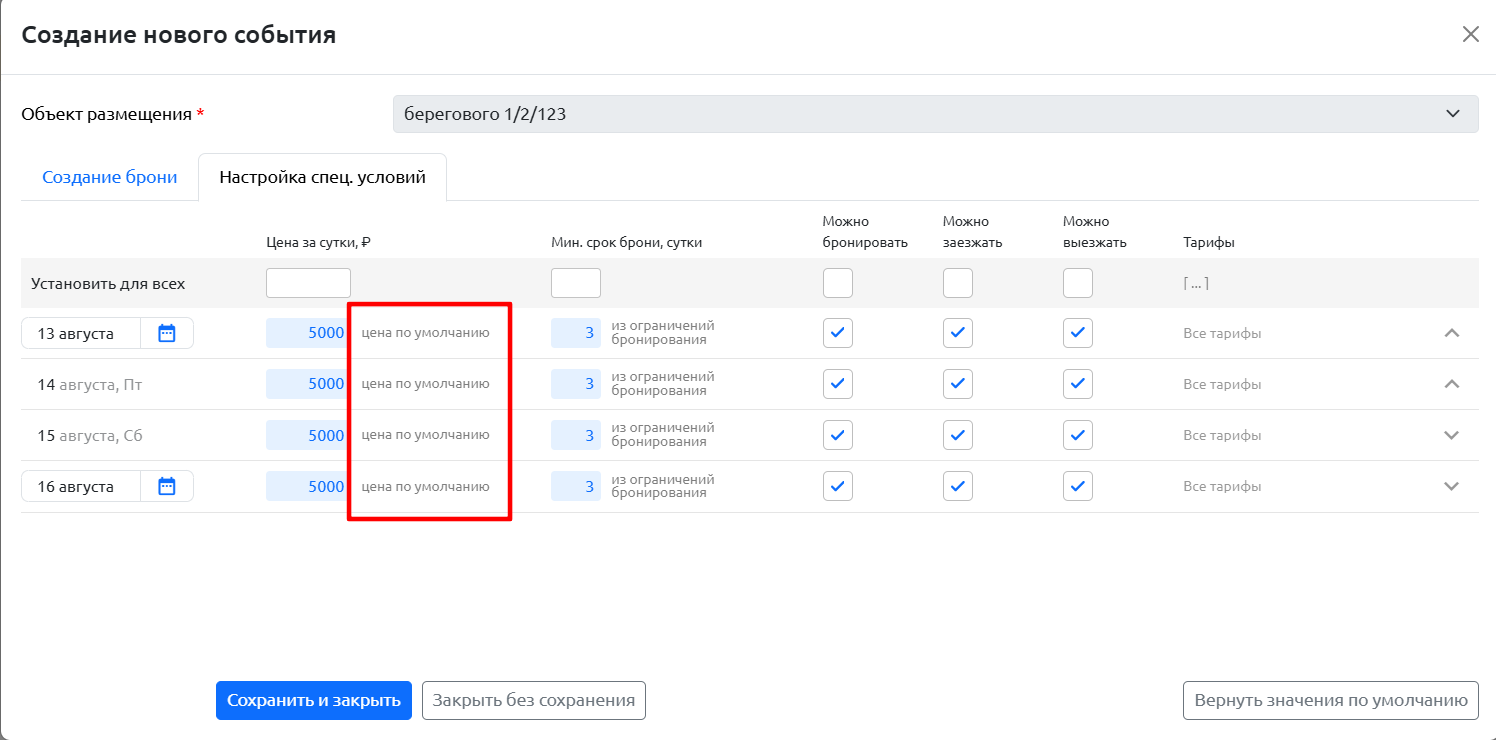Edit min booking term 3 for 14 августа
This screenshot has width=1496, height=740.
click(x=576, y=384)
